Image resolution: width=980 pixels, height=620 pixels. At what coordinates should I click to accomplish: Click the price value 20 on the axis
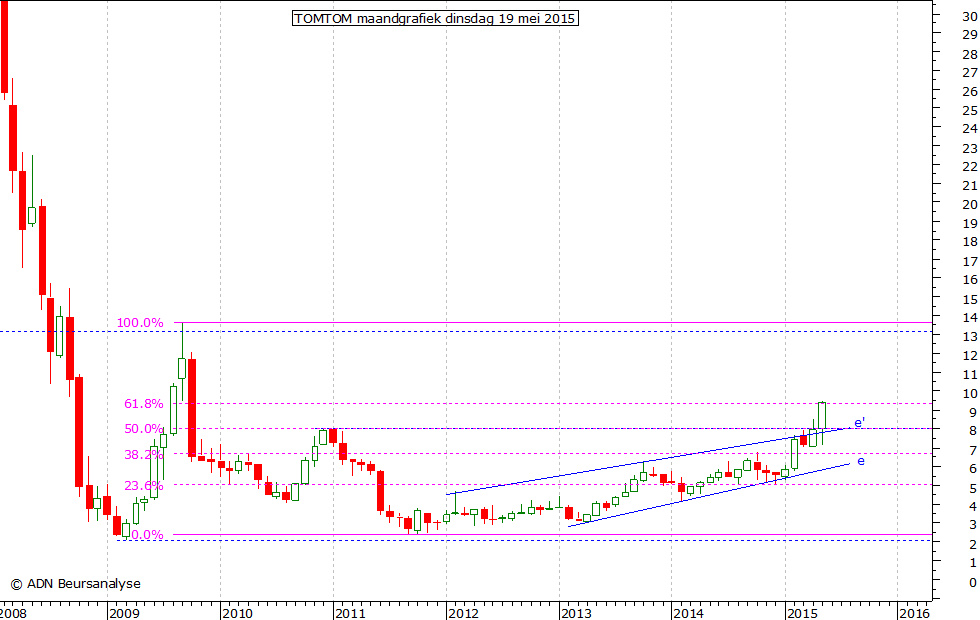970,205
